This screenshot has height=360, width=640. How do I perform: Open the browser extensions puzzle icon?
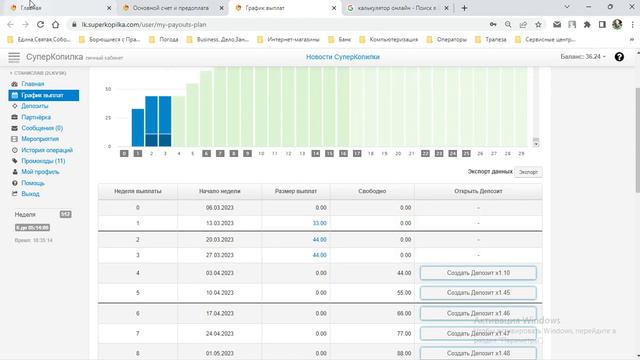(587, 24)
